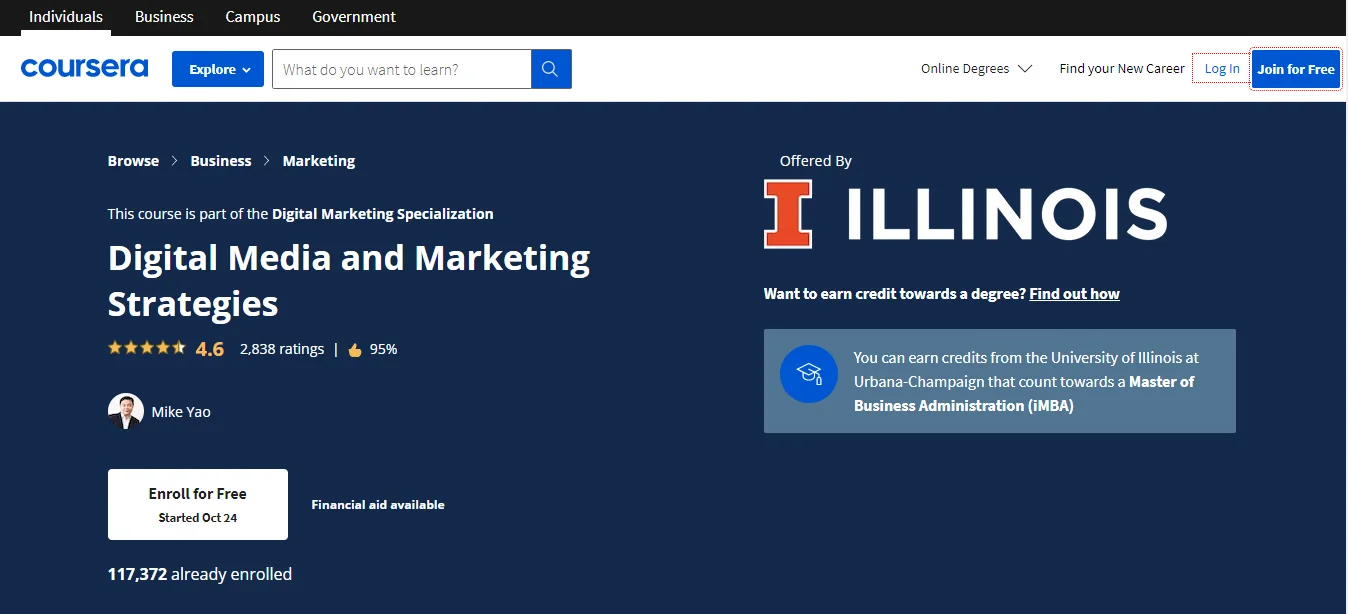This screenshot has height=614, width=1348.
Task: Open the Campus tab
Action: [253, 17]
